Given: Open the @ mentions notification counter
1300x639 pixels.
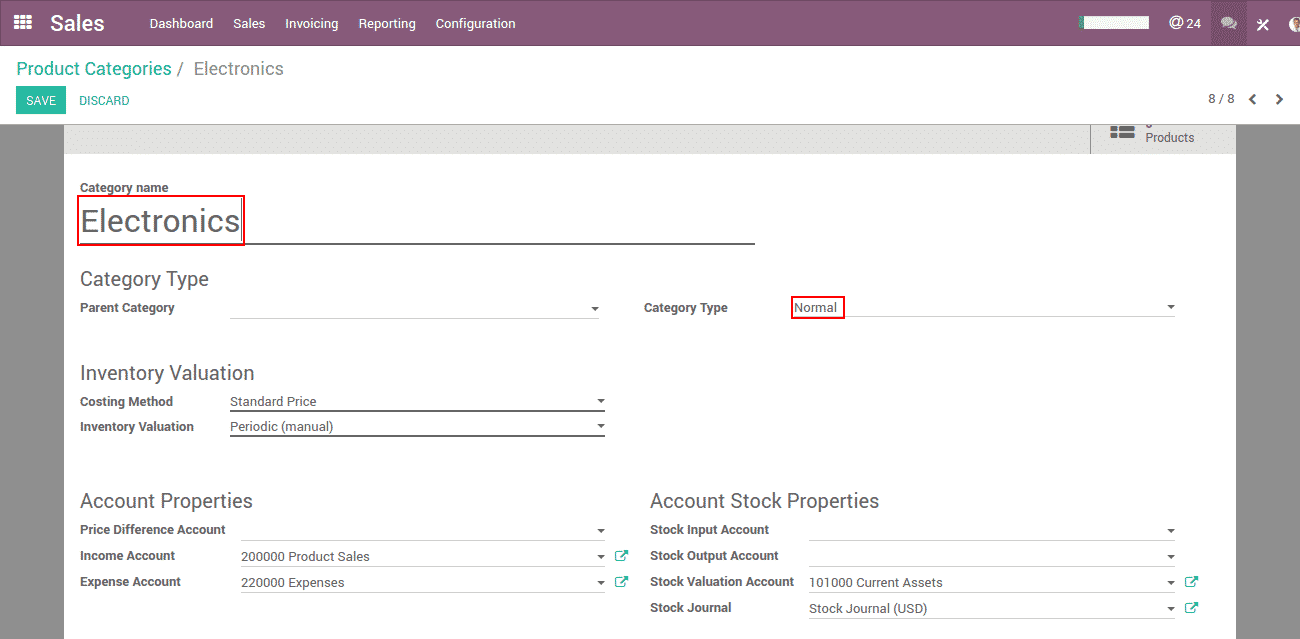Looking at the screenshot, I should click(1184, 23).
